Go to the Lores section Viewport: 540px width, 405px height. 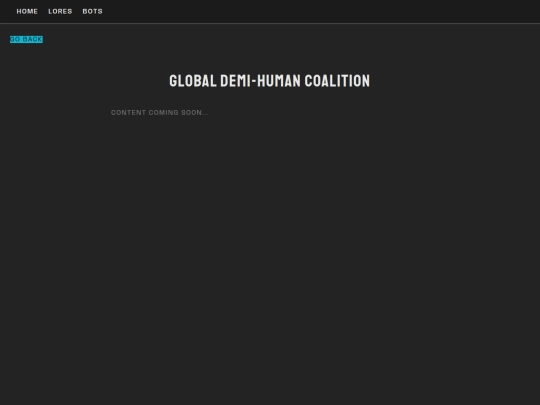click(60, 11)
